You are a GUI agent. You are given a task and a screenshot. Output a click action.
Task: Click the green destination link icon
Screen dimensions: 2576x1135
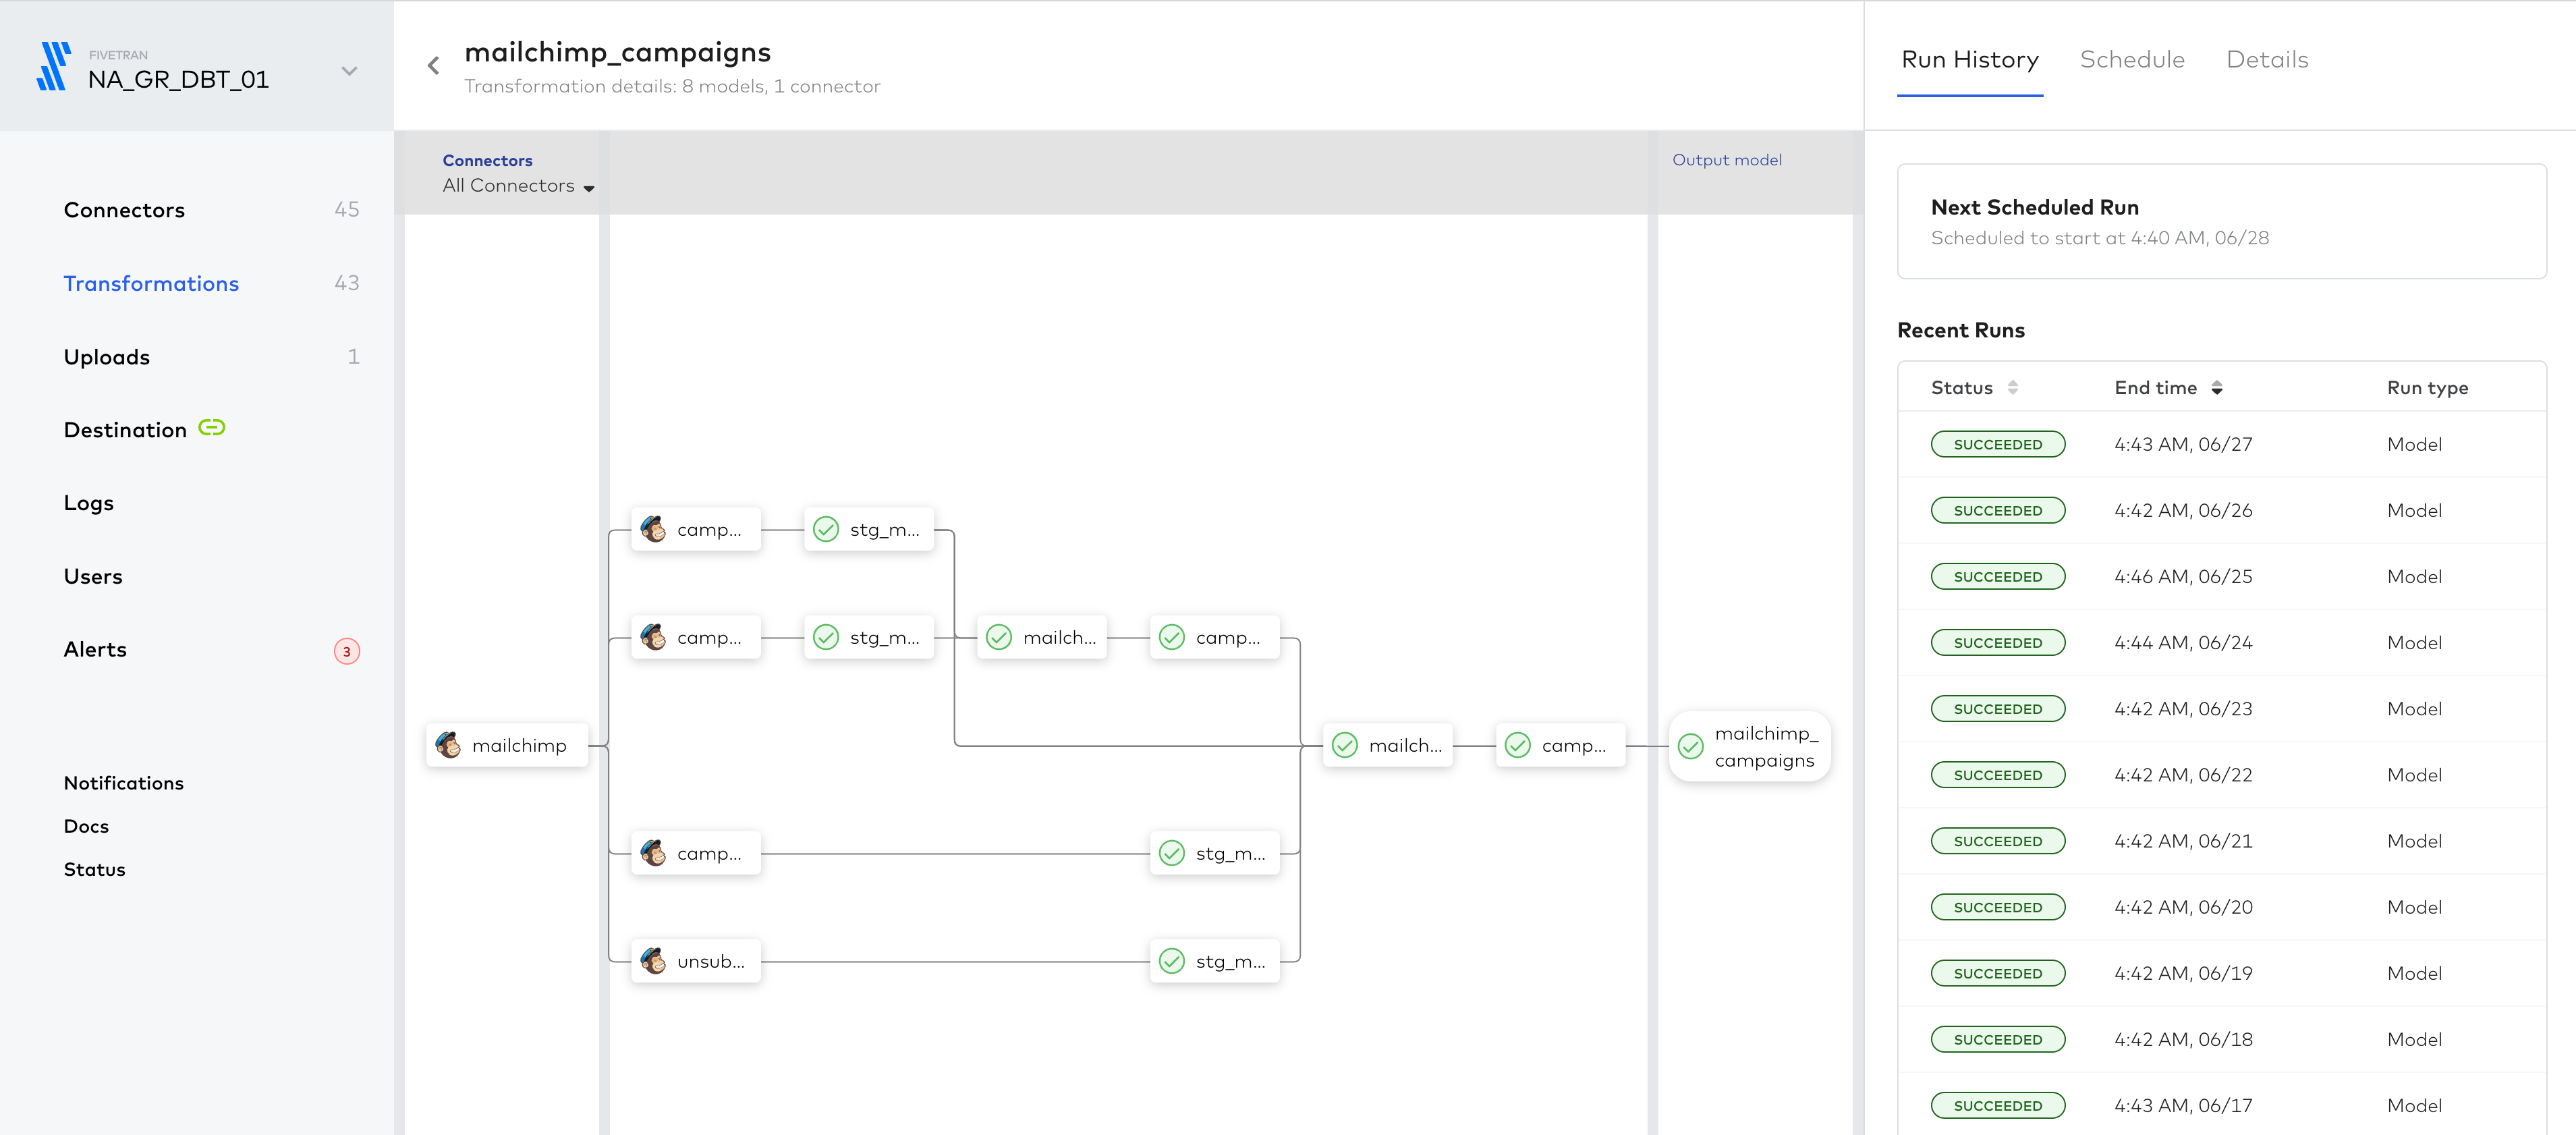212,428
